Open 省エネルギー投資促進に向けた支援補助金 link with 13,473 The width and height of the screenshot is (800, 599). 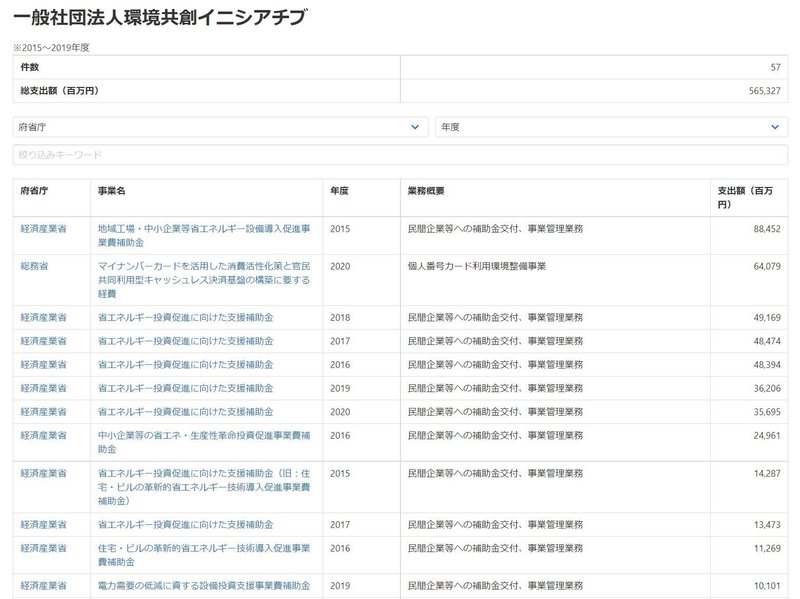[x=186, y=524]
